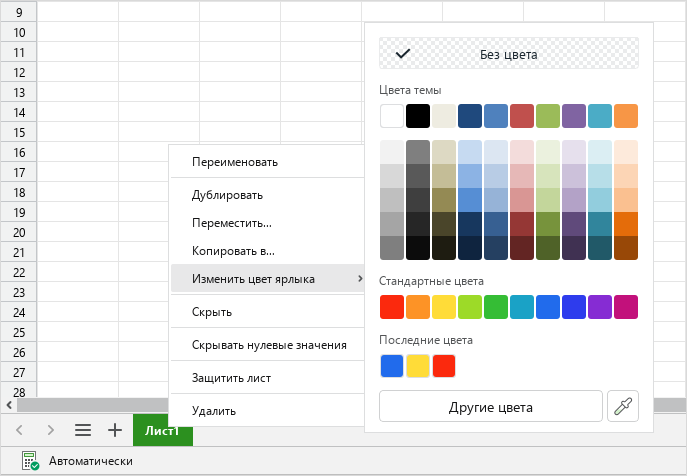
Task: Pick blue swatch under 'Последние цвета'
Action: coord(392,366)
